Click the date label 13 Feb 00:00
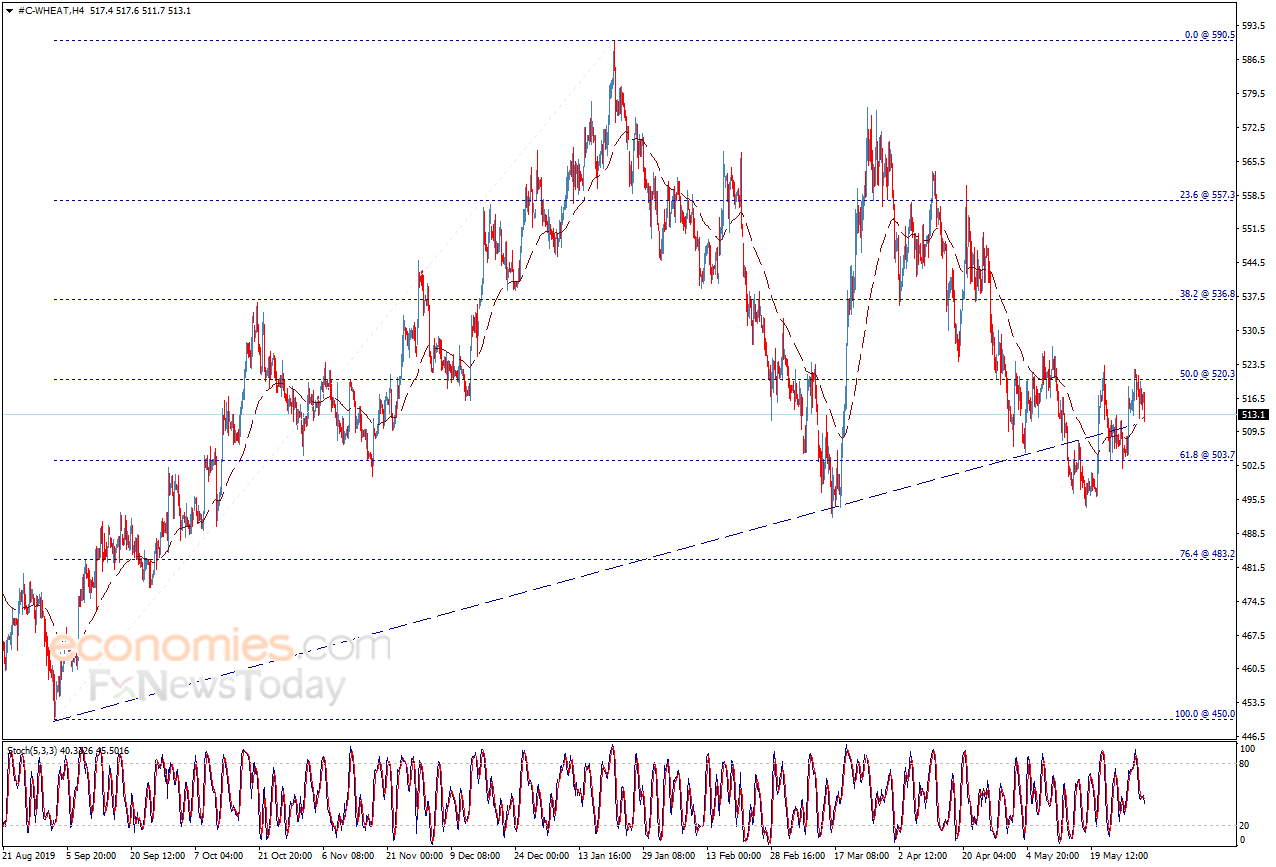This screenshot has height=867, width=1276. [x=733, y=856]
